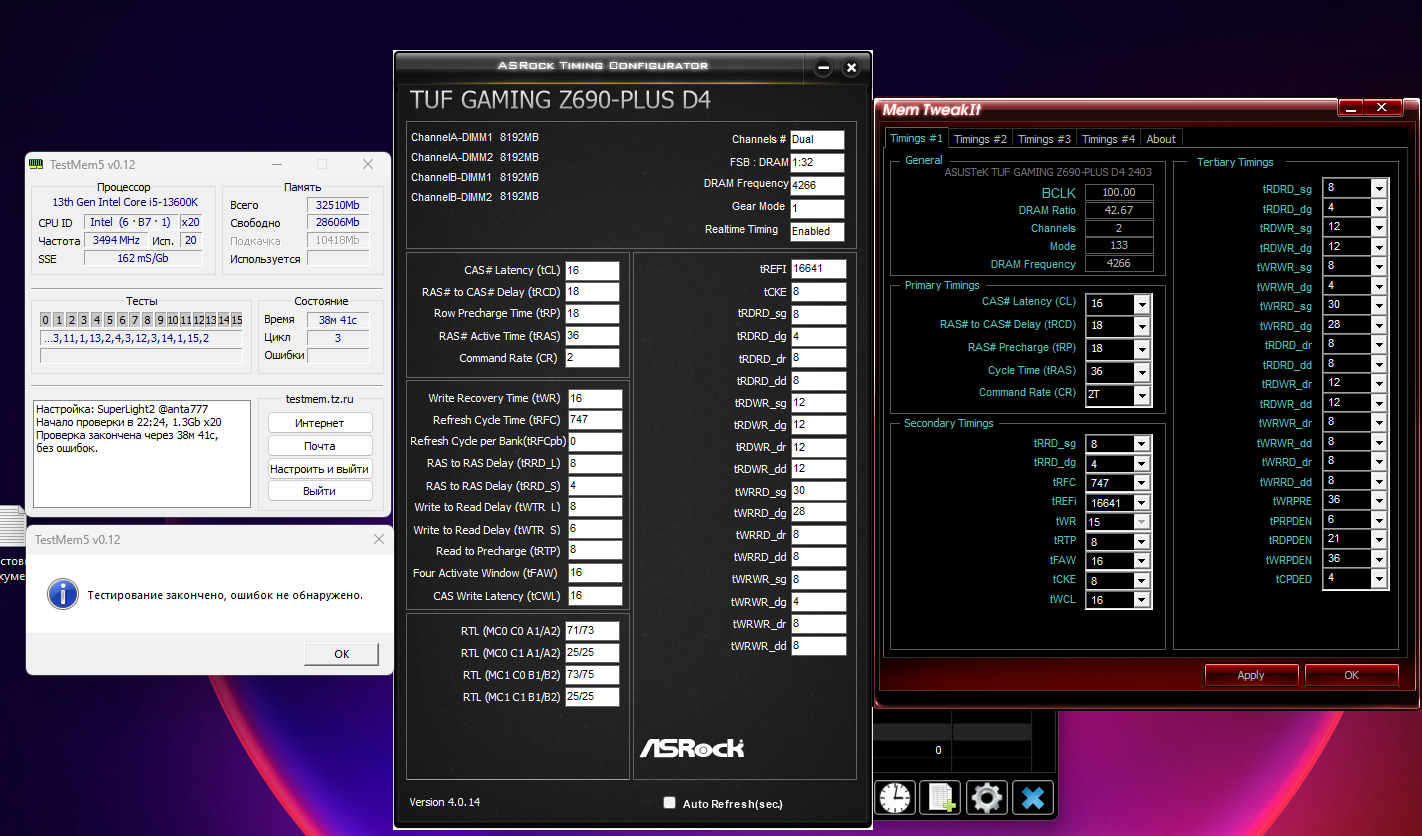Screen dimensions: 1422x836
Task: Click the '32510Mb' total memory value
Action: click(339, 205)
